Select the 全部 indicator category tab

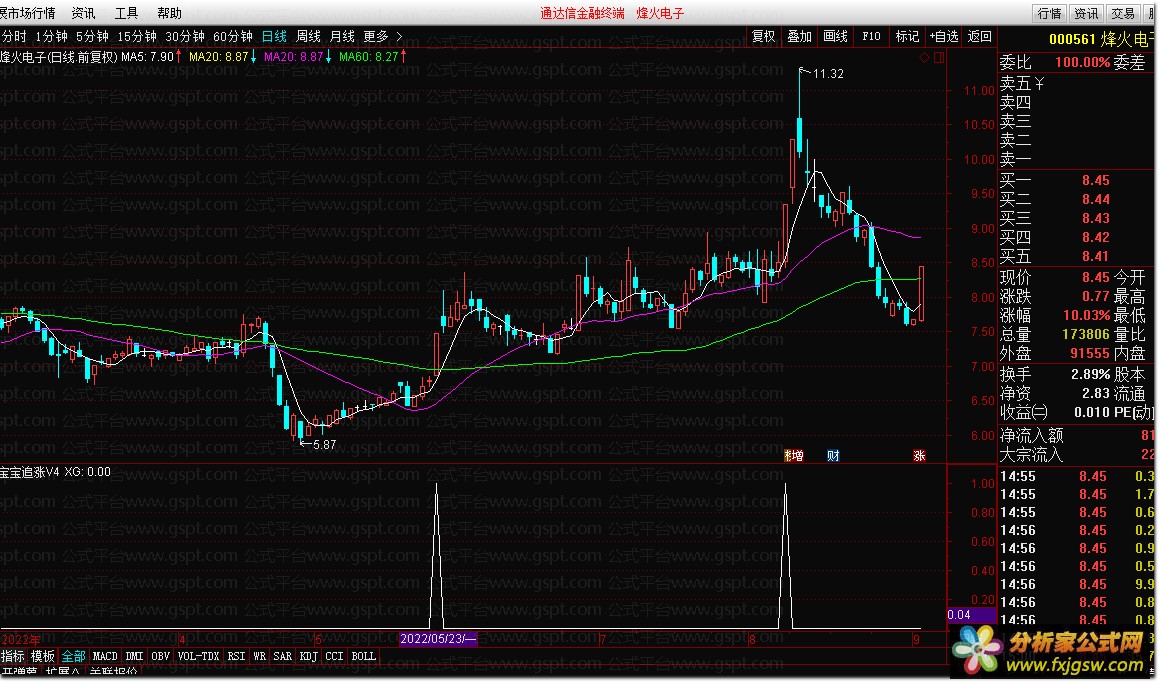pyautogui.click(x=73, y=656)
